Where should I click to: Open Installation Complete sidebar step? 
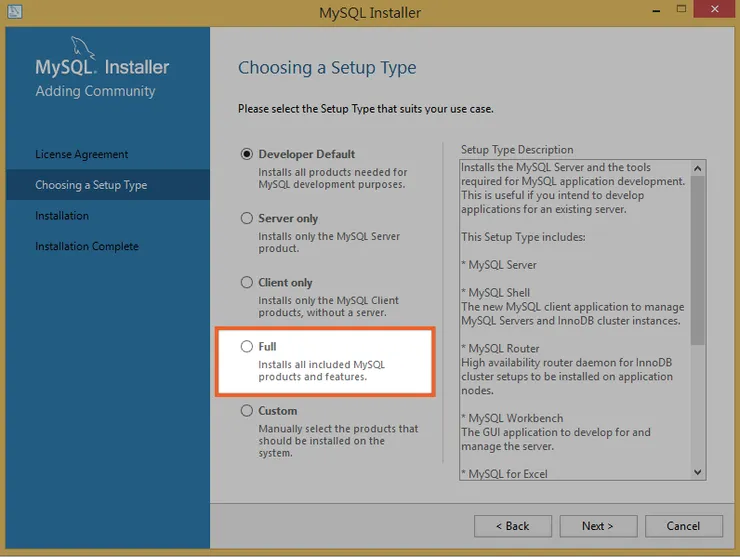(x=87, y=246)
